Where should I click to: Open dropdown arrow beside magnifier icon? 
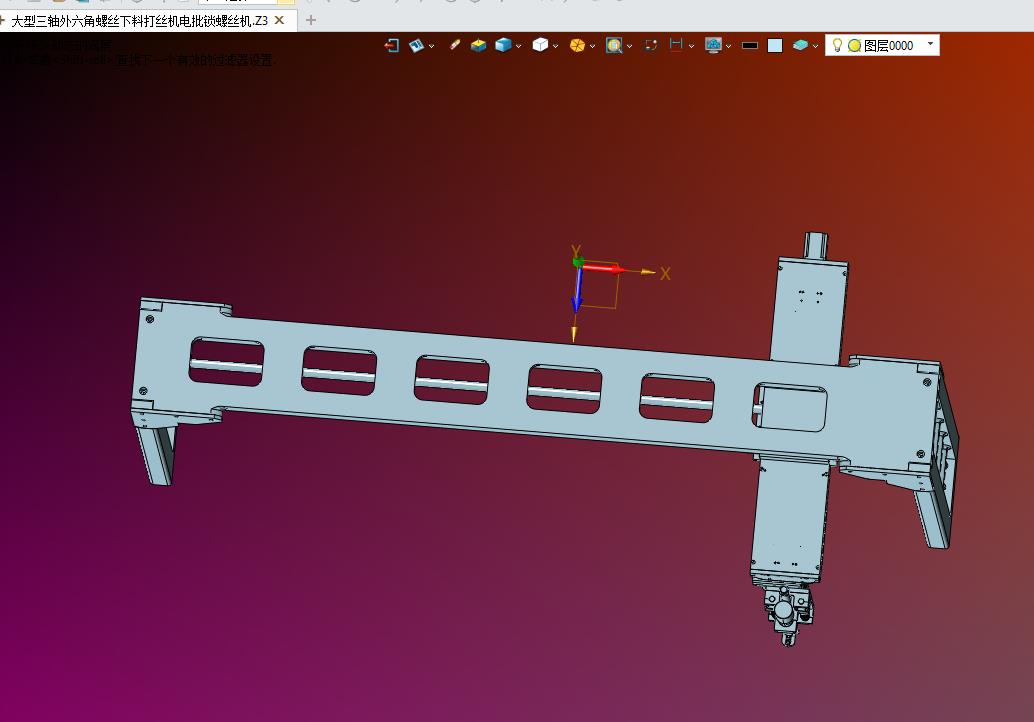click(629, 46)
